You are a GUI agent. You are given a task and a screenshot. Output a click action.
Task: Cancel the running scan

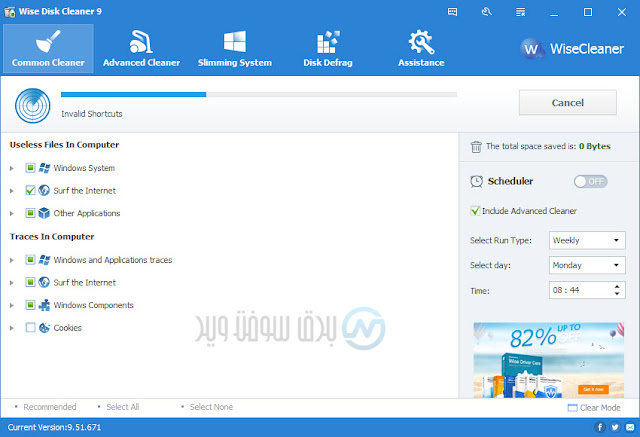[567, 103]
